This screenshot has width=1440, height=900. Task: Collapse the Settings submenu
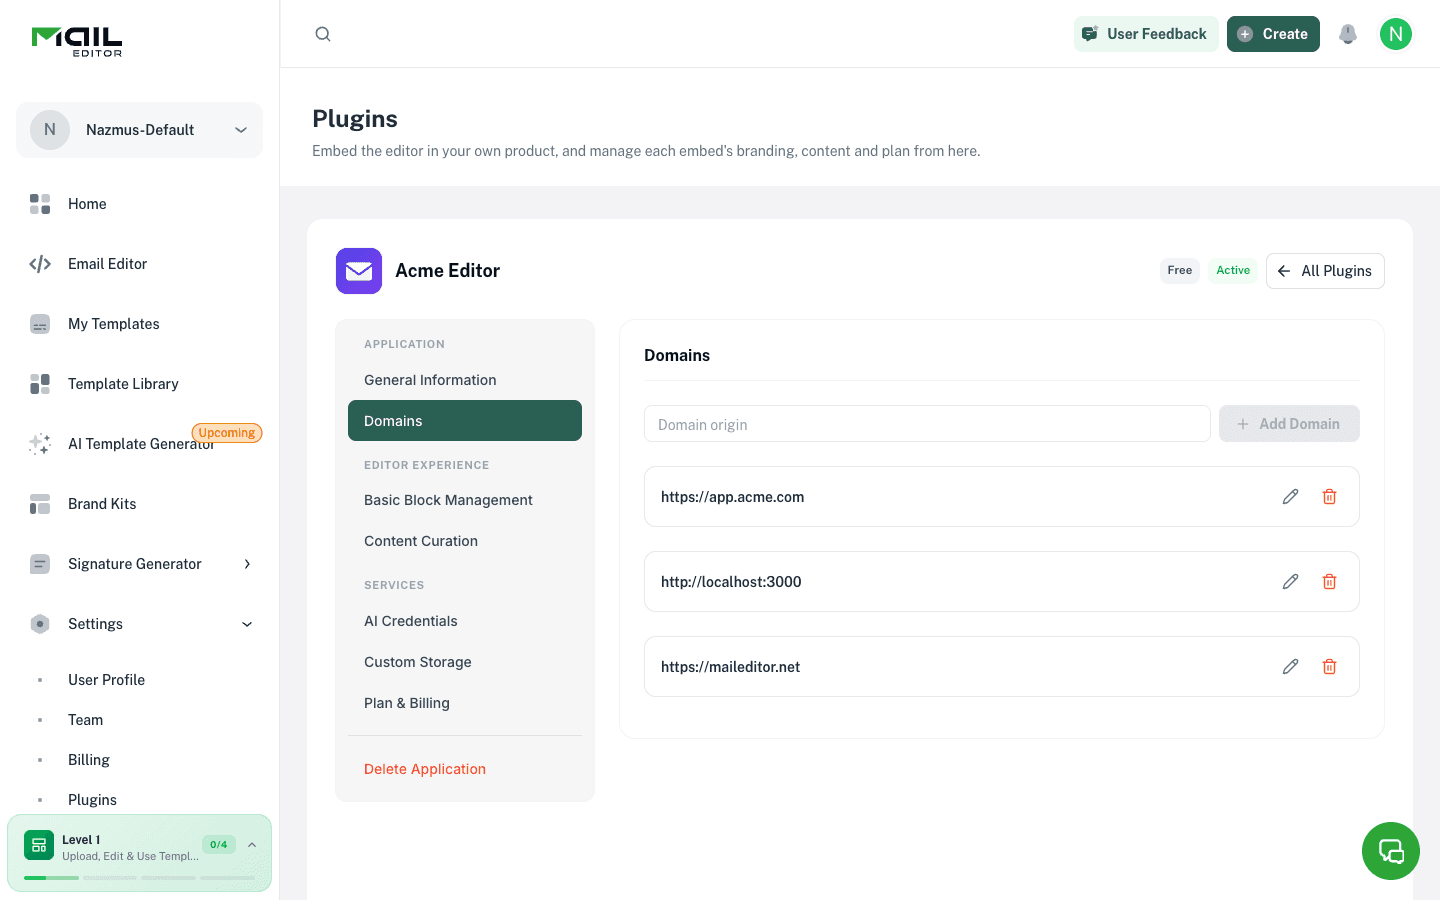pos(247,624)
